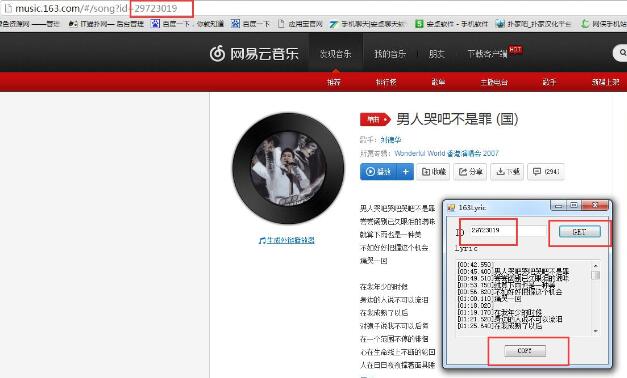
Task: Add song to playlist with plus button
Action: tap(405, 172)
